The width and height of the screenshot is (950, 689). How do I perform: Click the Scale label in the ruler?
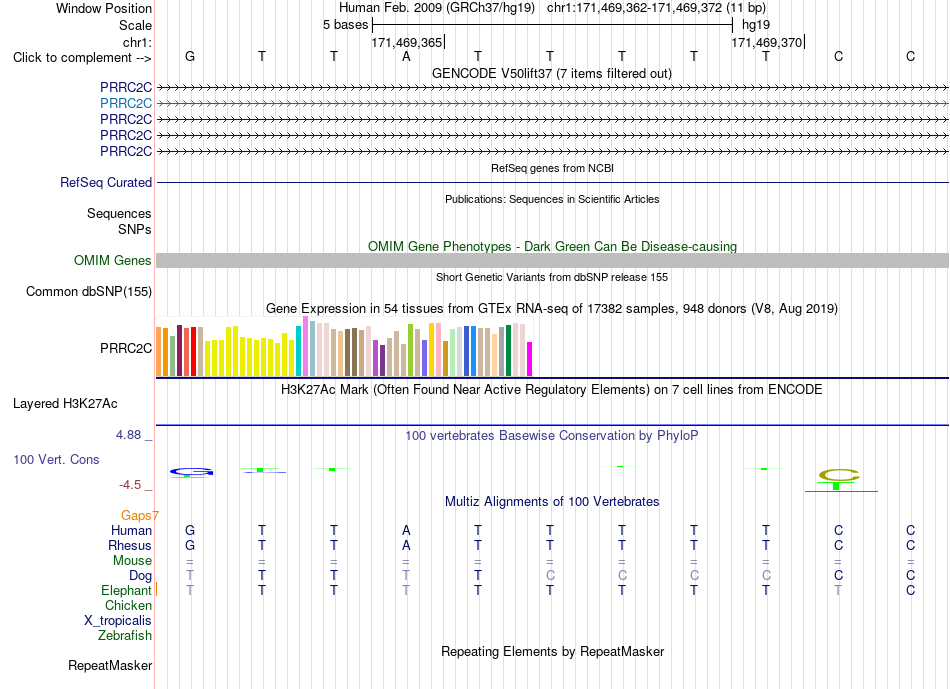click(135, 25)
